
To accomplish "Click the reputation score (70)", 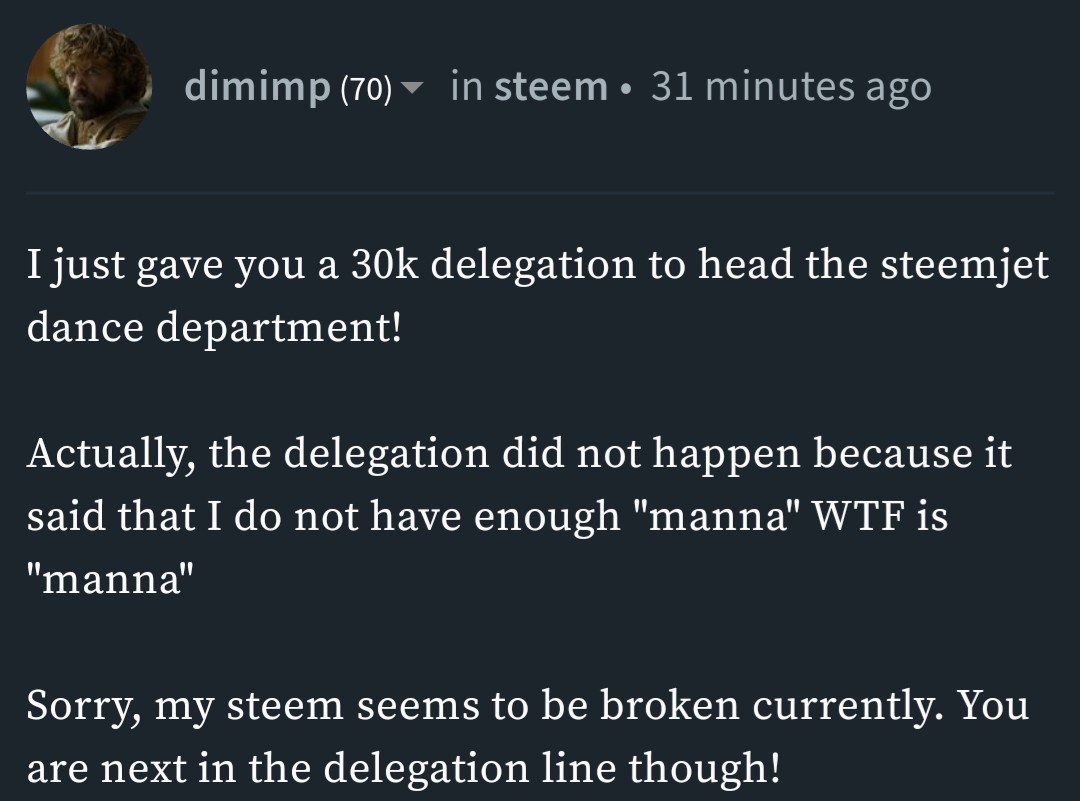I will [366, 89].
